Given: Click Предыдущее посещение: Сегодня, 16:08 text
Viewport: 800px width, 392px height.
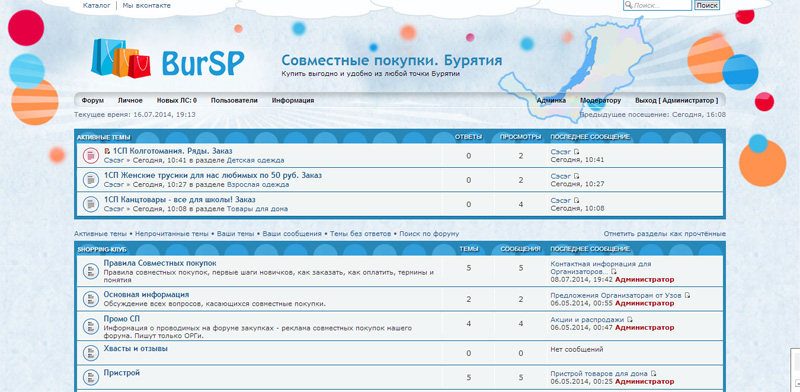Looking at the screenshot, I should pos(653,115).
